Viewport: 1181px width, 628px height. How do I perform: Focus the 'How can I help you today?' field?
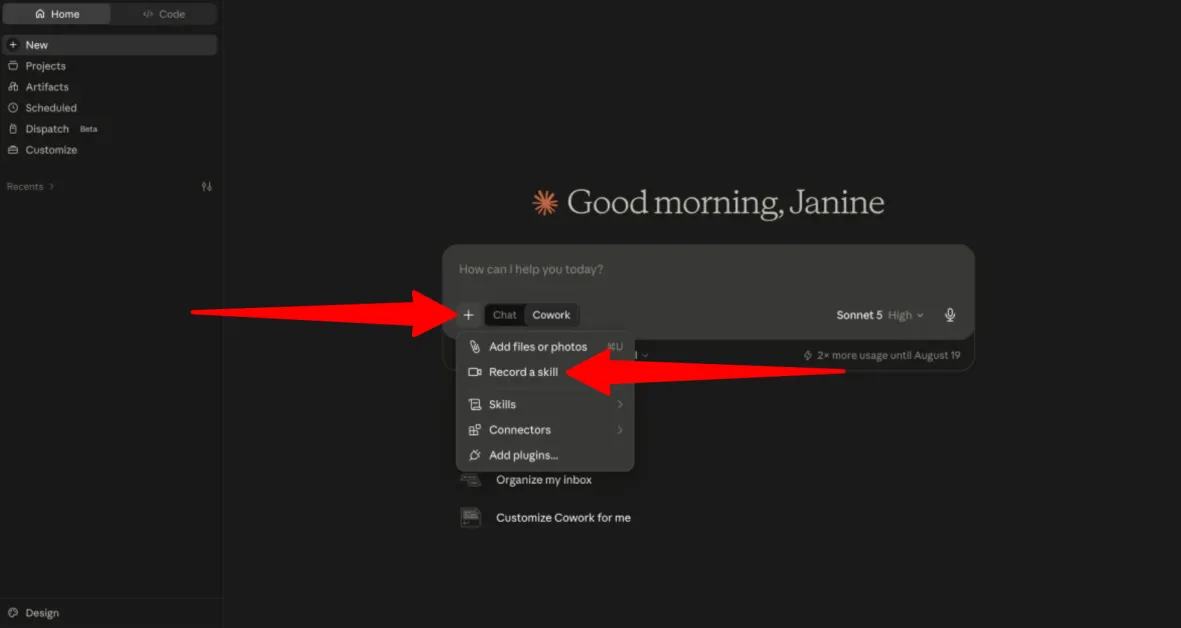tap(708, 270)
